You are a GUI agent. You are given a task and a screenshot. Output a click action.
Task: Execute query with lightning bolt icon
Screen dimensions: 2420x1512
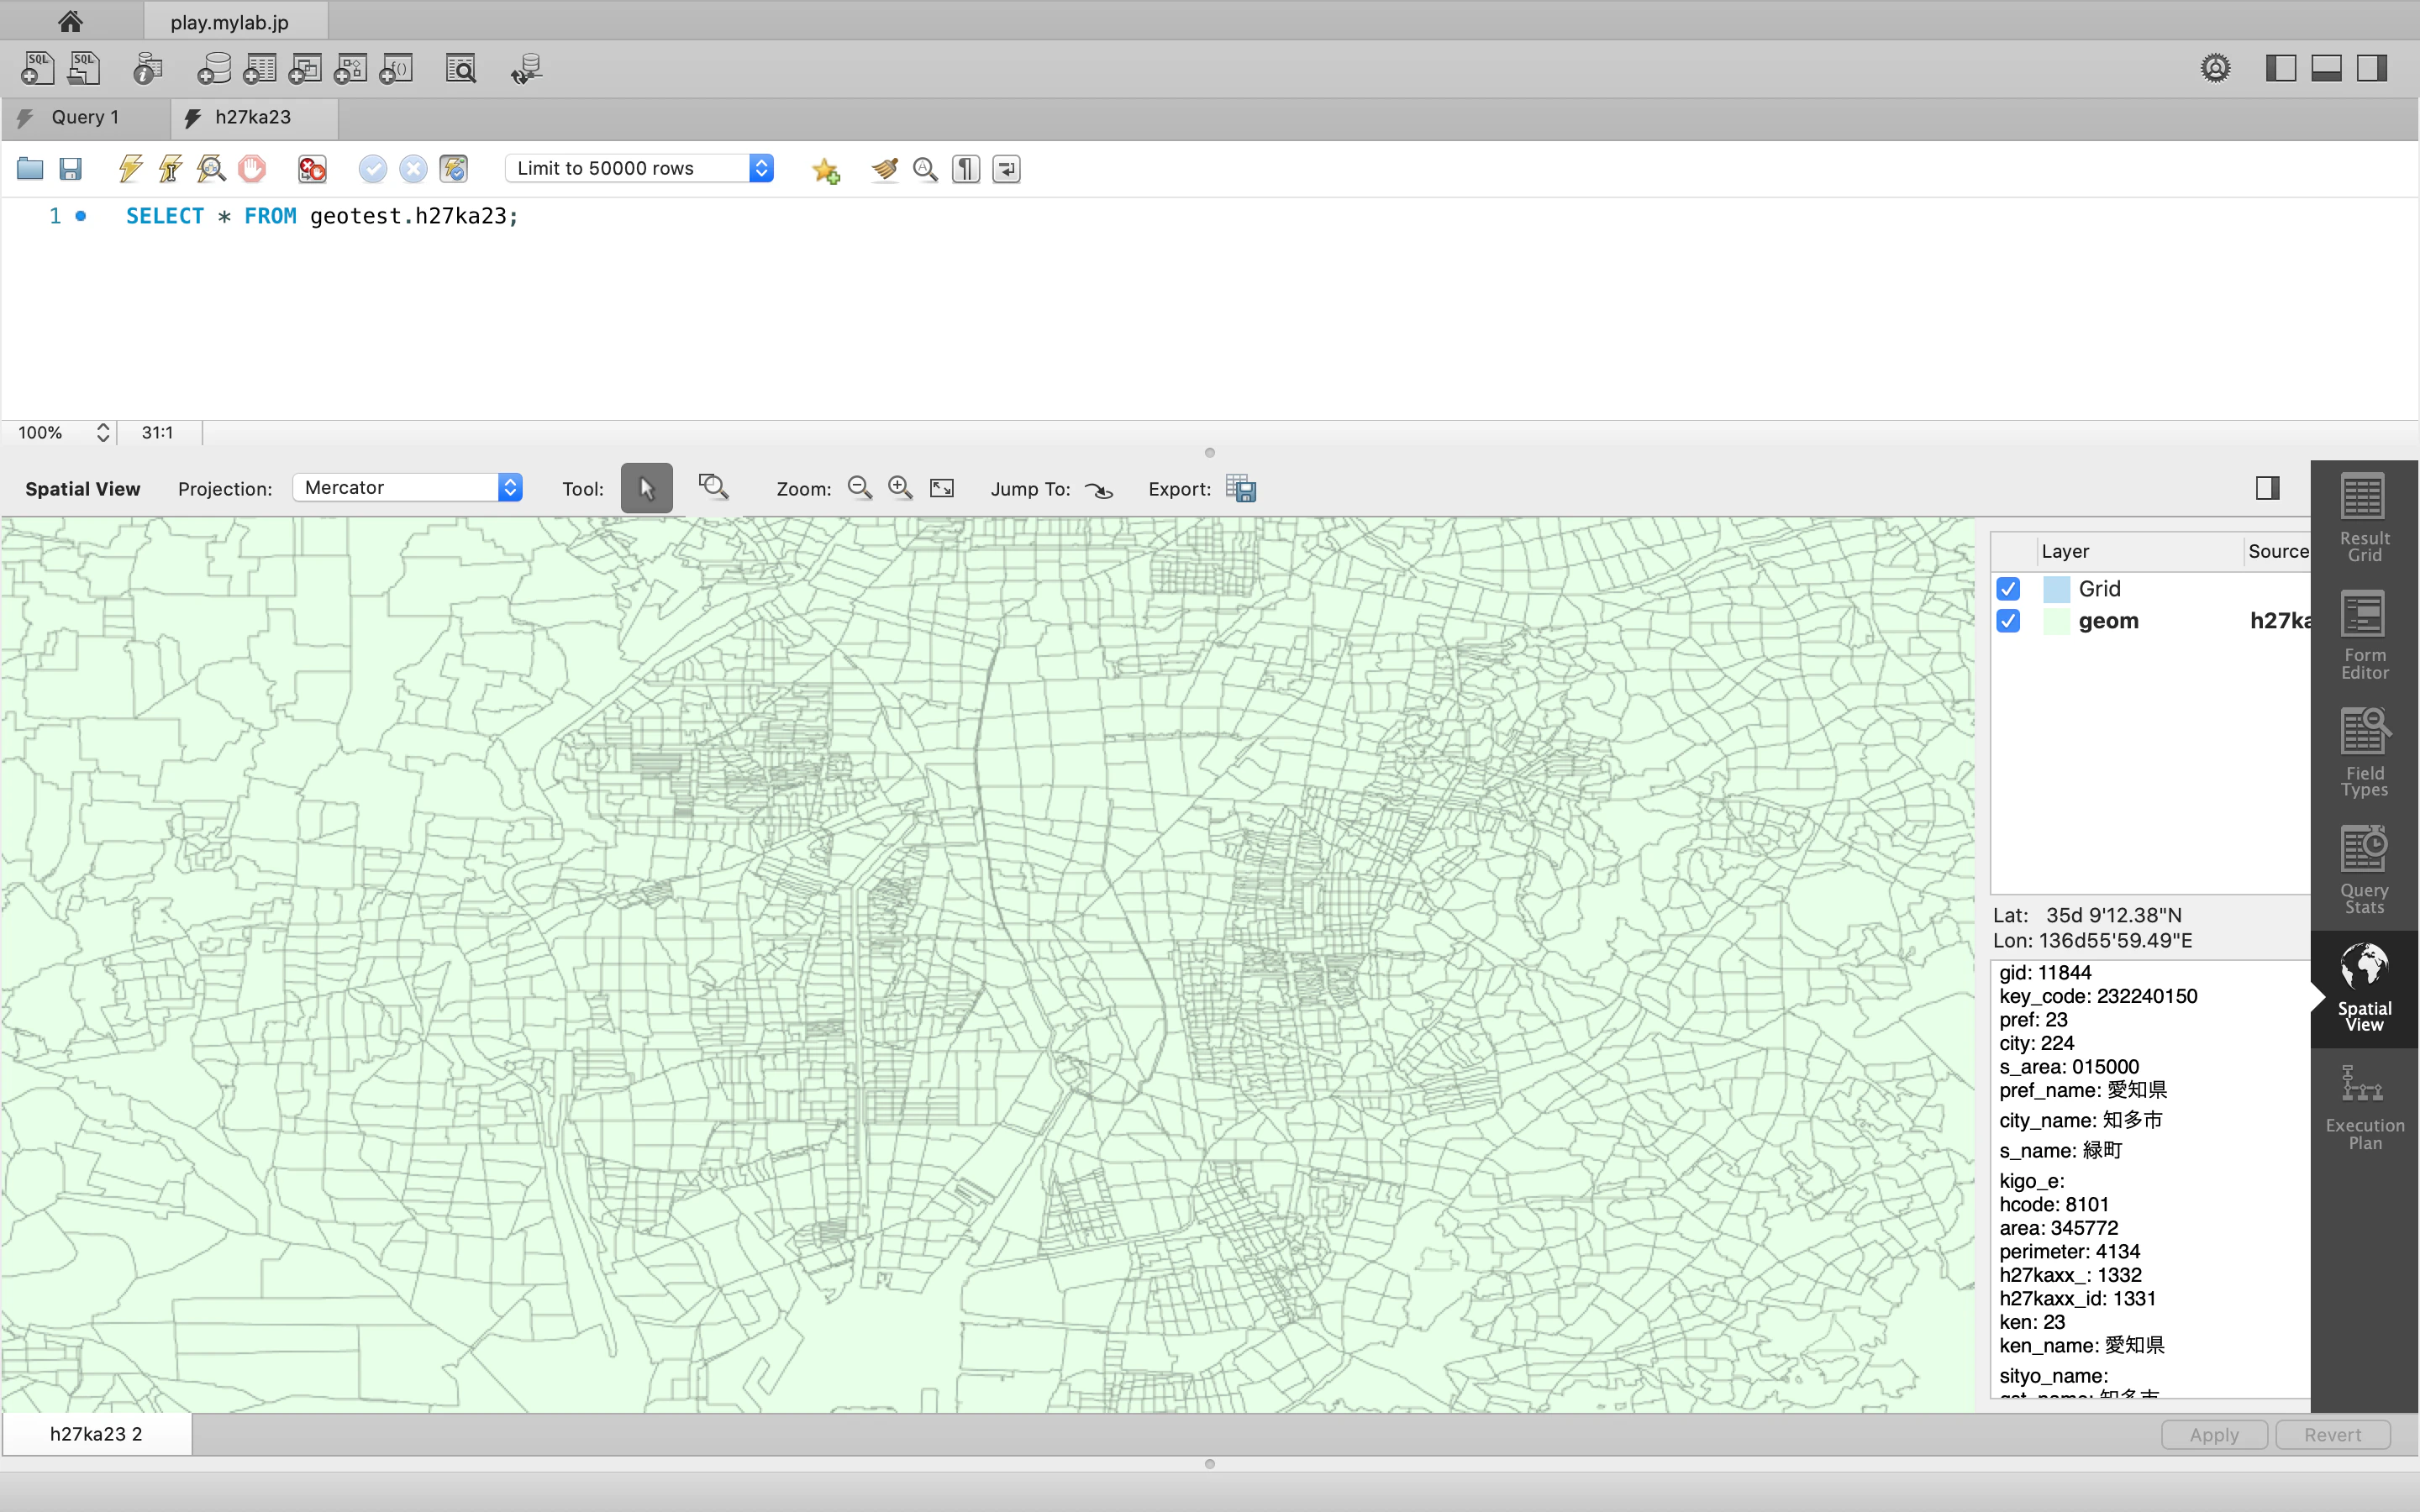pos(130,168)
